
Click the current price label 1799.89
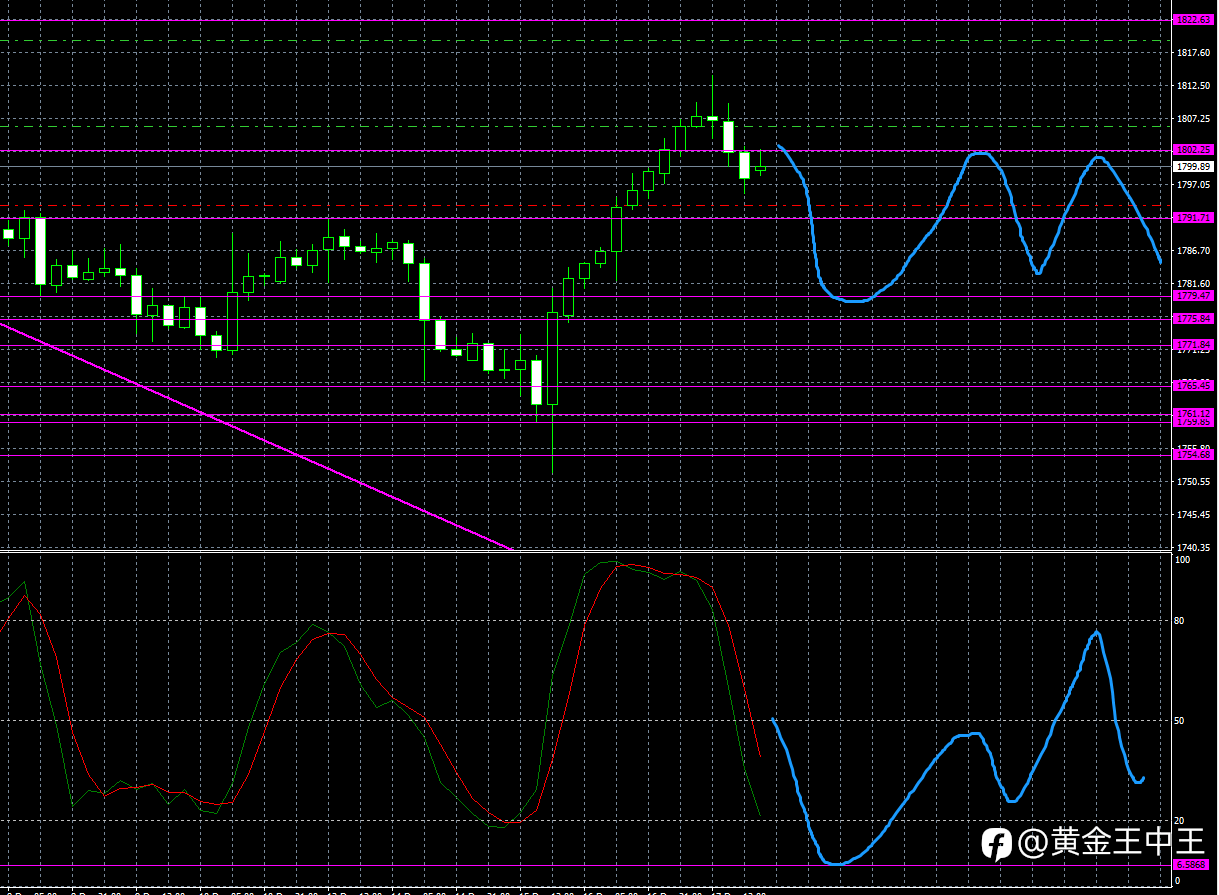[1194, 167]
